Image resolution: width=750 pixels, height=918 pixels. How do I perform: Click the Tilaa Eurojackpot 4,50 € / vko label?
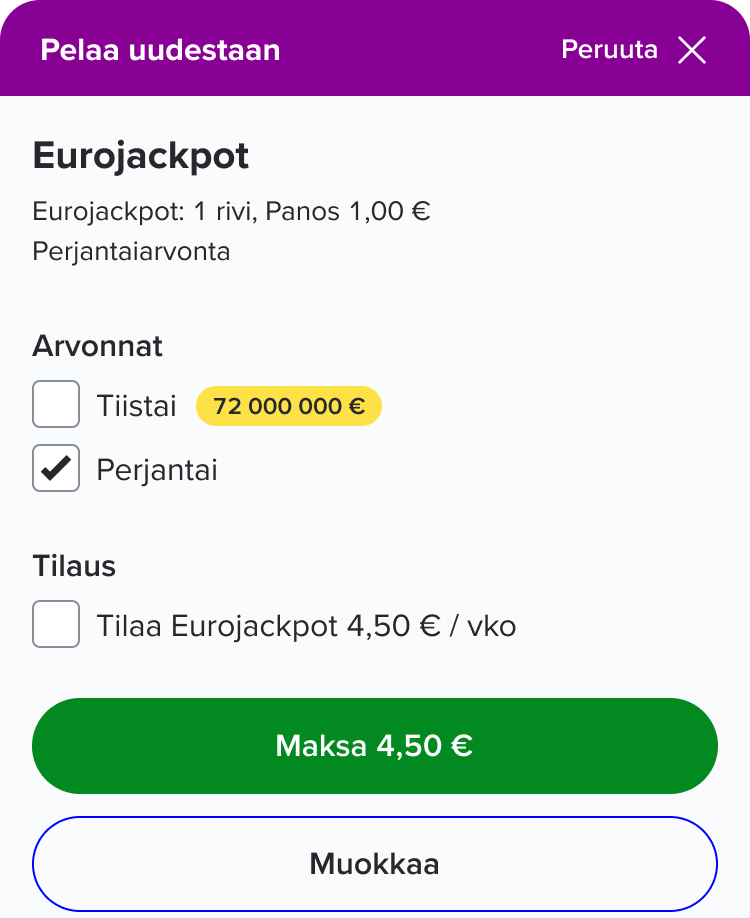[x=306, y=626]
